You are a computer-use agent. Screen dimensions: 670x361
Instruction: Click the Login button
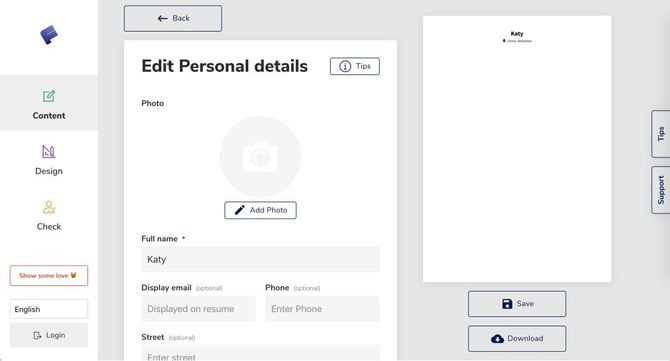pyautogui.click(x=49, y=335)
